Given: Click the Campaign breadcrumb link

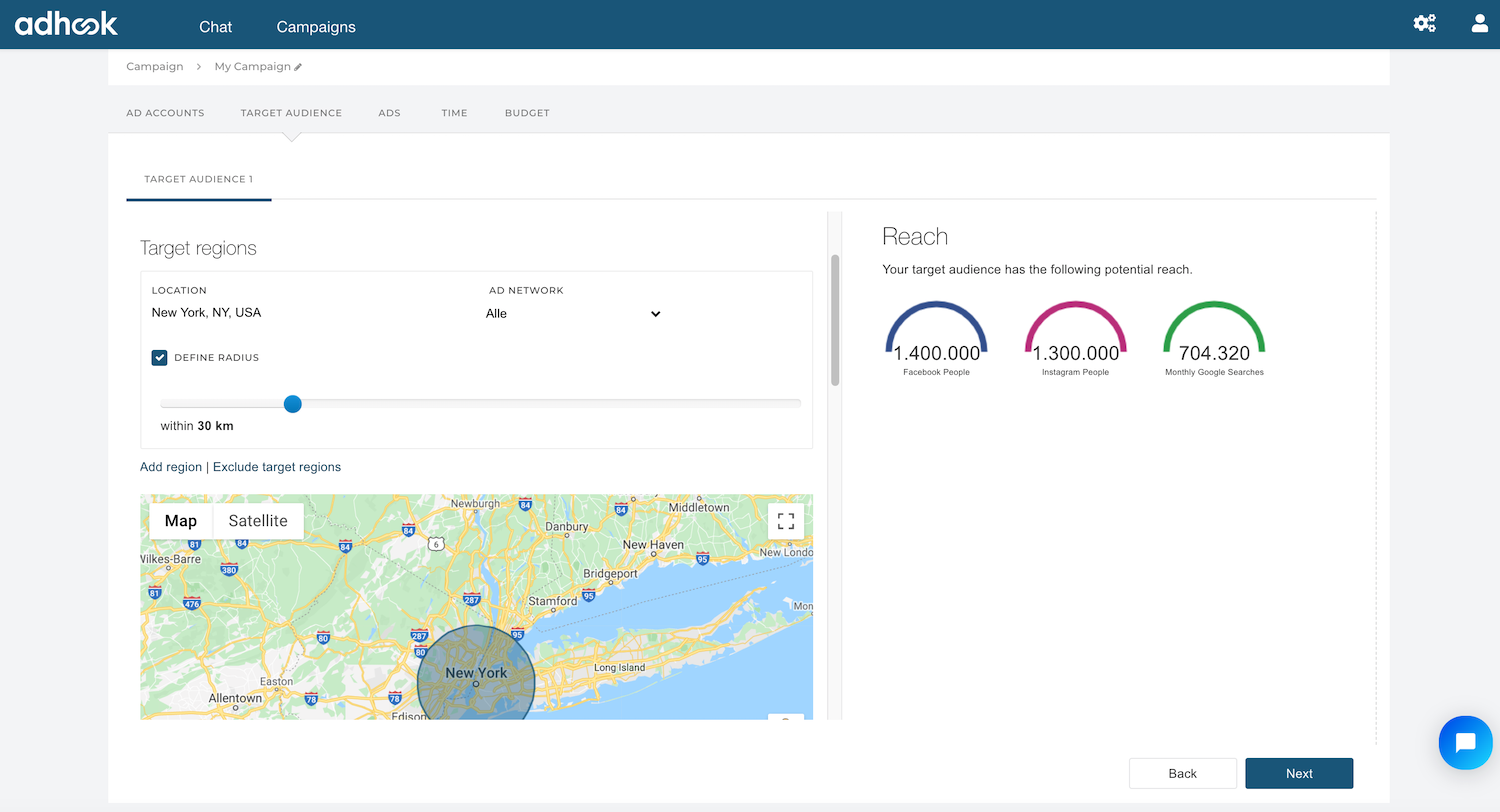Looking at the screenshot, I should click(155, 66).
